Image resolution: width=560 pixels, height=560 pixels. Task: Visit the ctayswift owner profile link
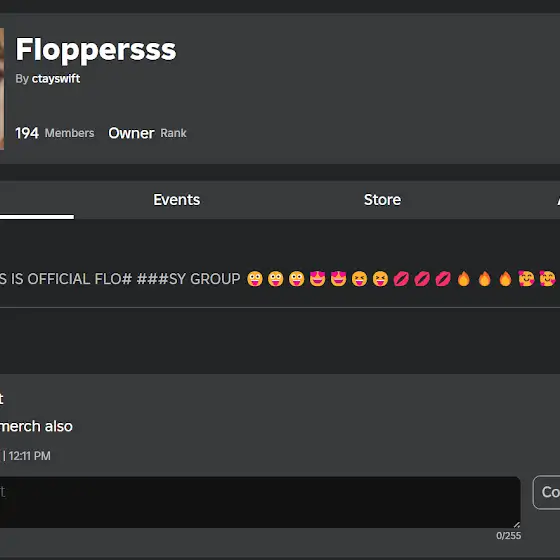pos(56,79)
